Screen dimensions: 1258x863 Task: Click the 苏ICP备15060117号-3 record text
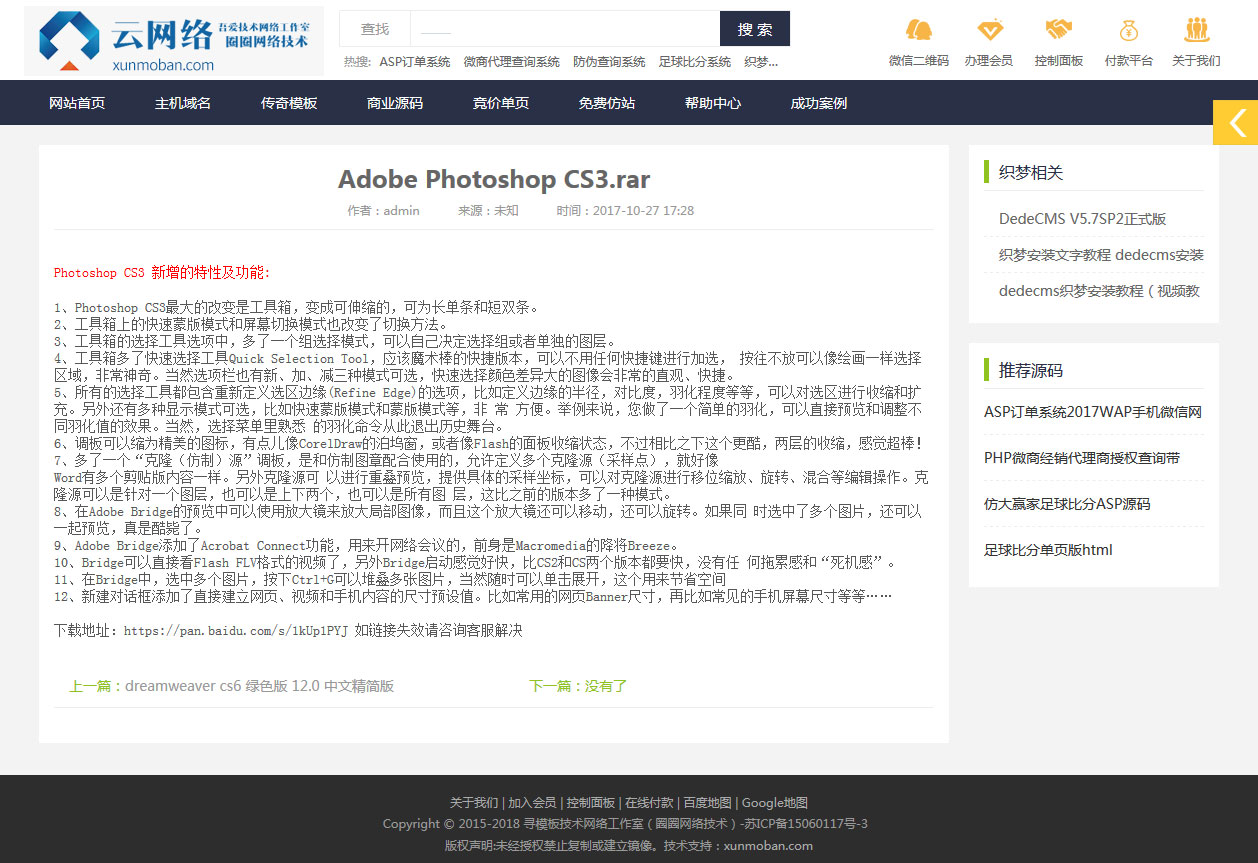coord(804,824)
